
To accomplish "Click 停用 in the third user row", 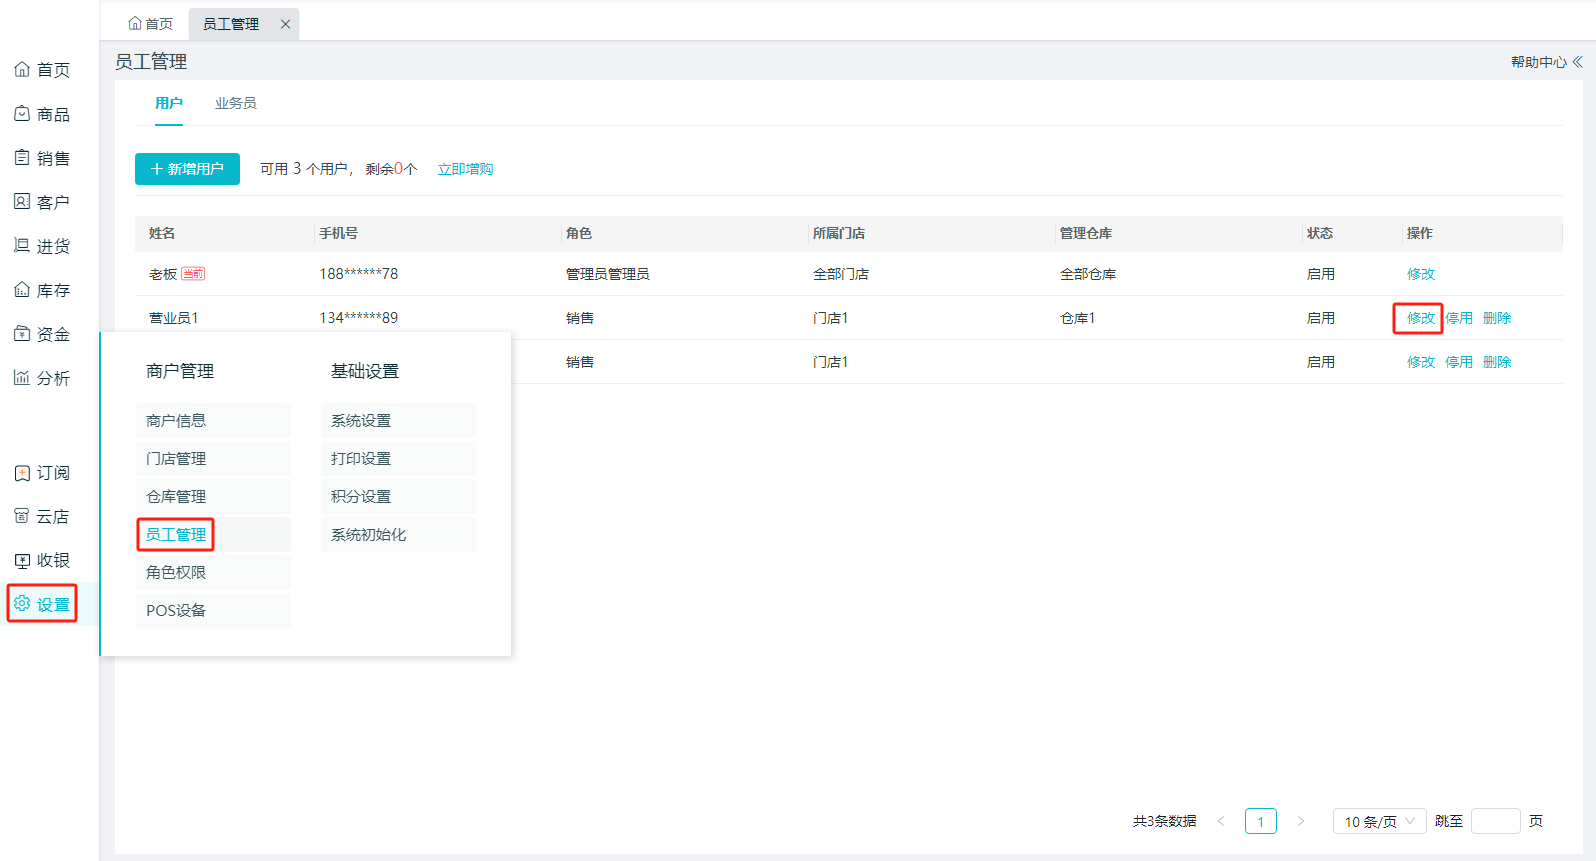I will [1459, 362].
